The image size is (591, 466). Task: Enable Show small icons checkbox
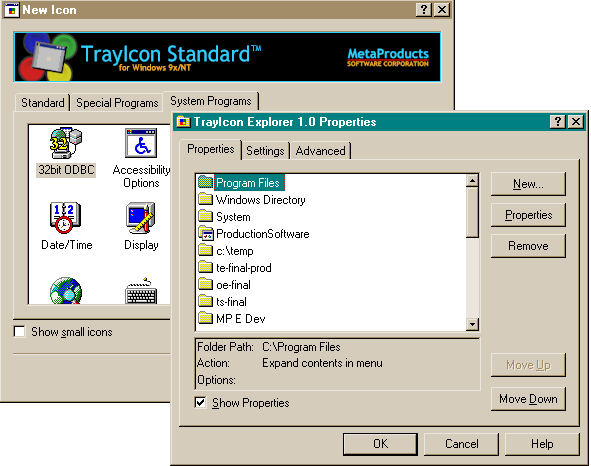pos(19,332)
